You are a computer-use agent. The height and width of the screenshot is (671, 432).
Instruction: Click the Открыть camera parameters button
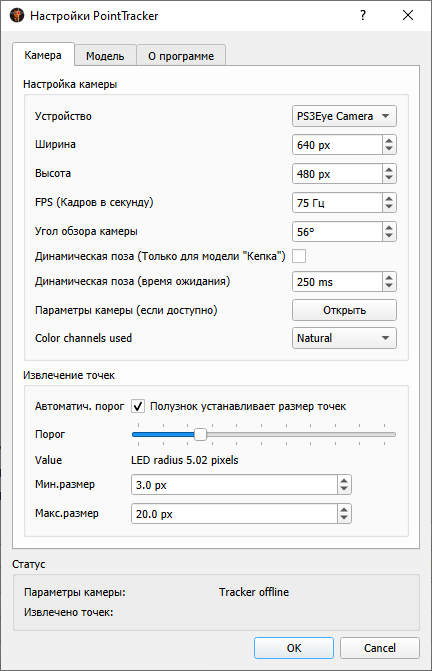coord(344,310)
